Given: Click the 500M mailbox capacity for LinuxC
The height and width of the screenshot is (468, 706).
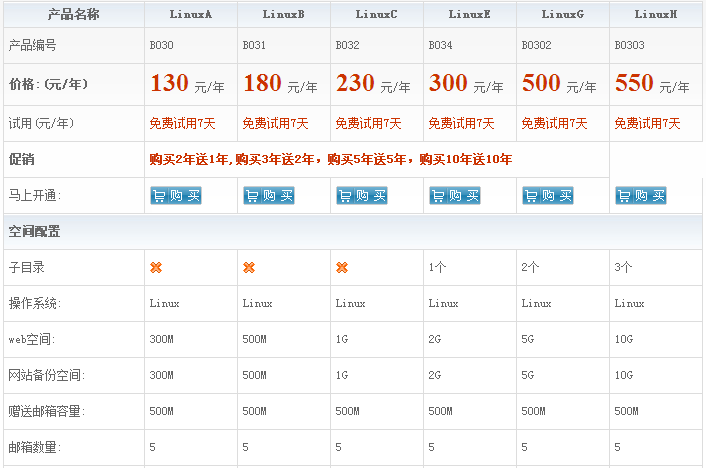Looking at the screenshot, I should point(348,411).
